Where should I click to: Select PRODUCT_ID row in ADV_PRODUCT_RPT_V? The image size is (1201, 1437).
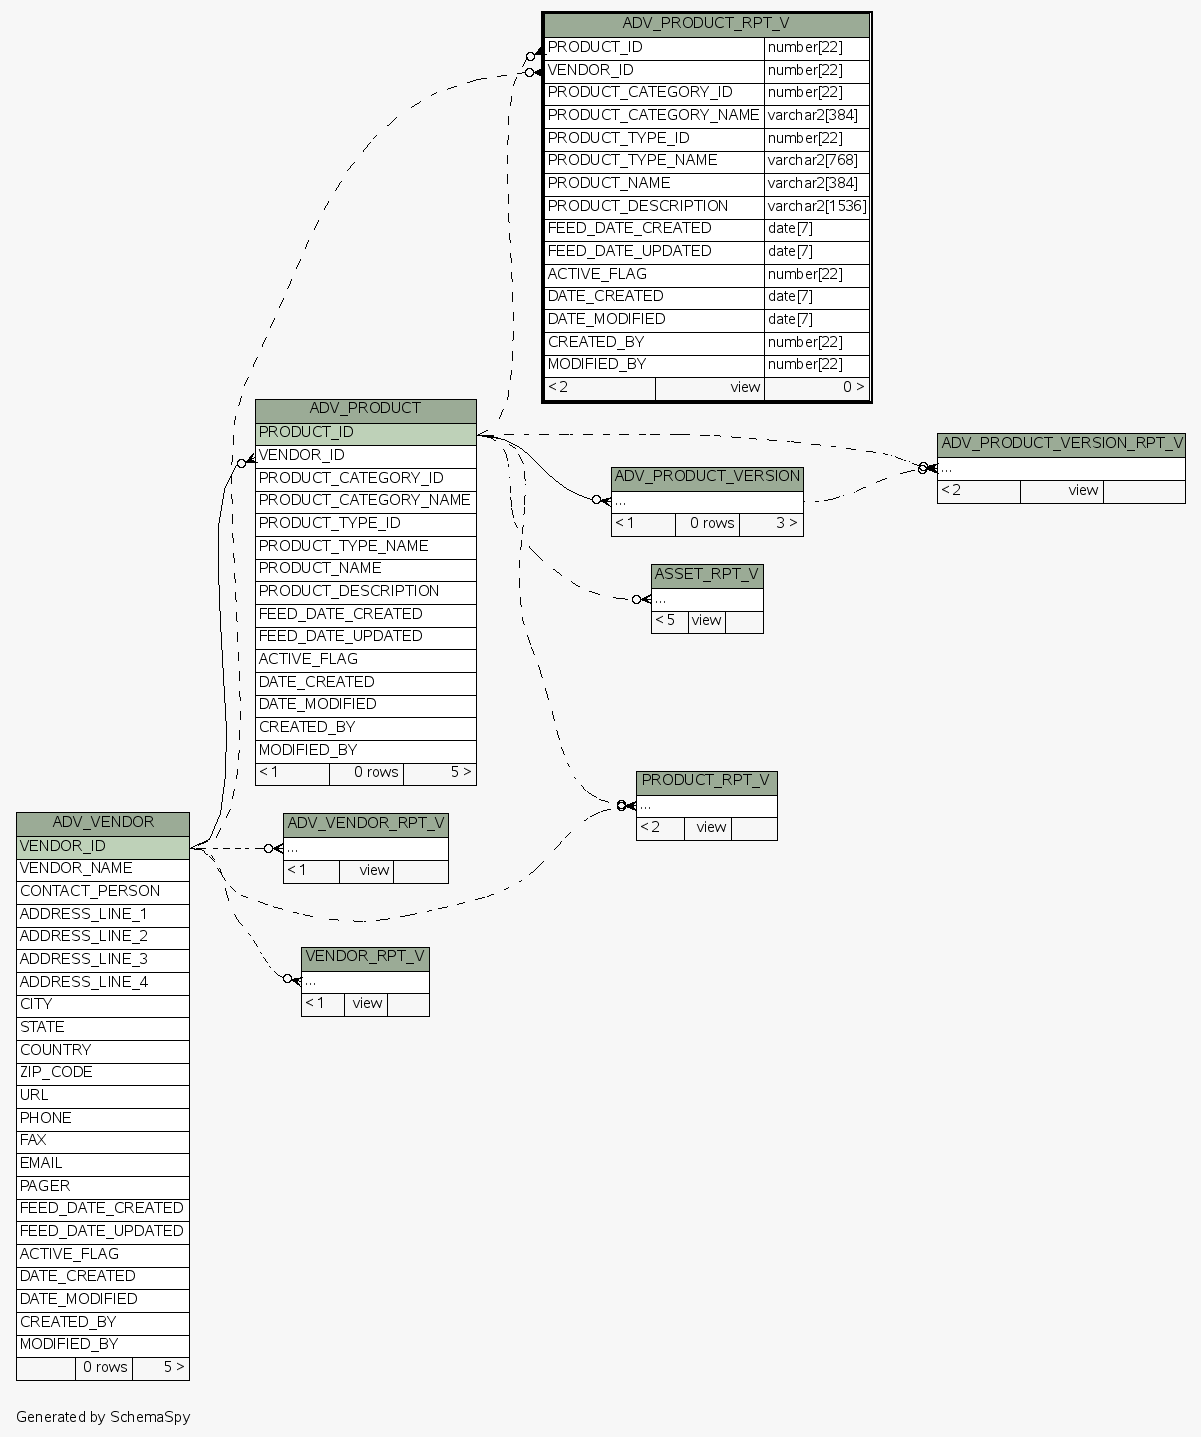point(706,48)
